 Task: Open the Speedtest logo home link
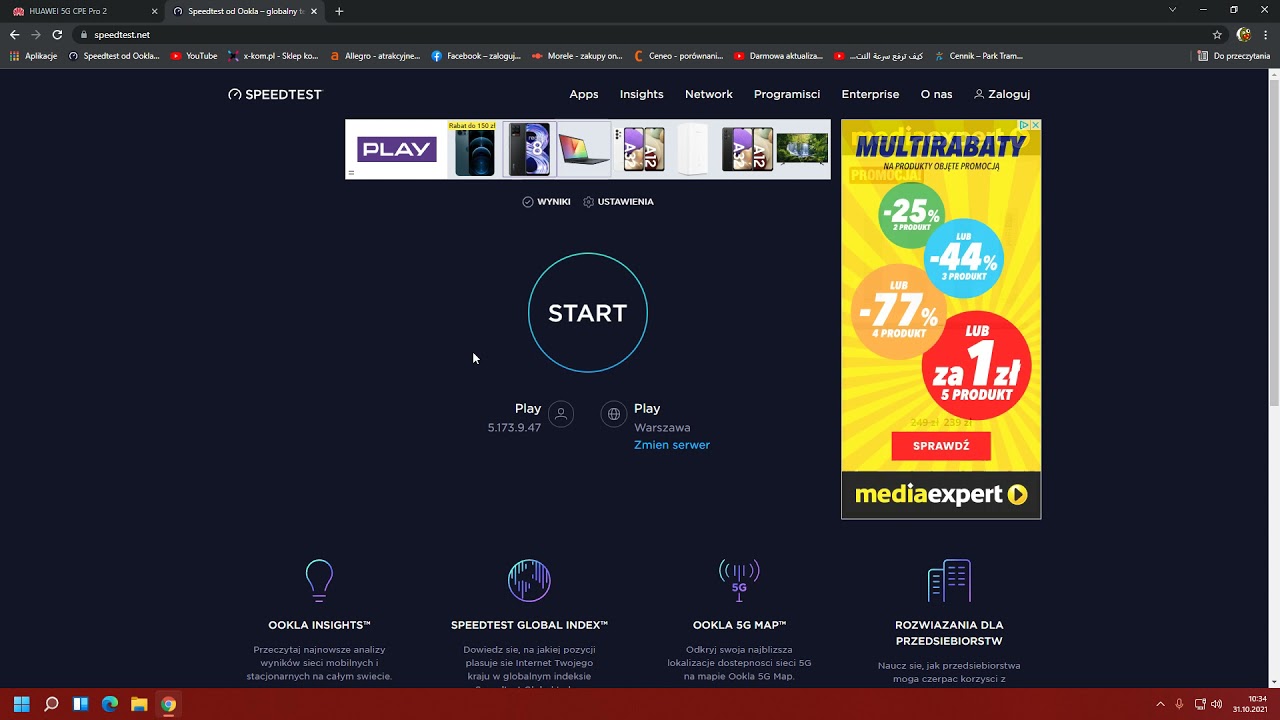click(x=275, y=94)
